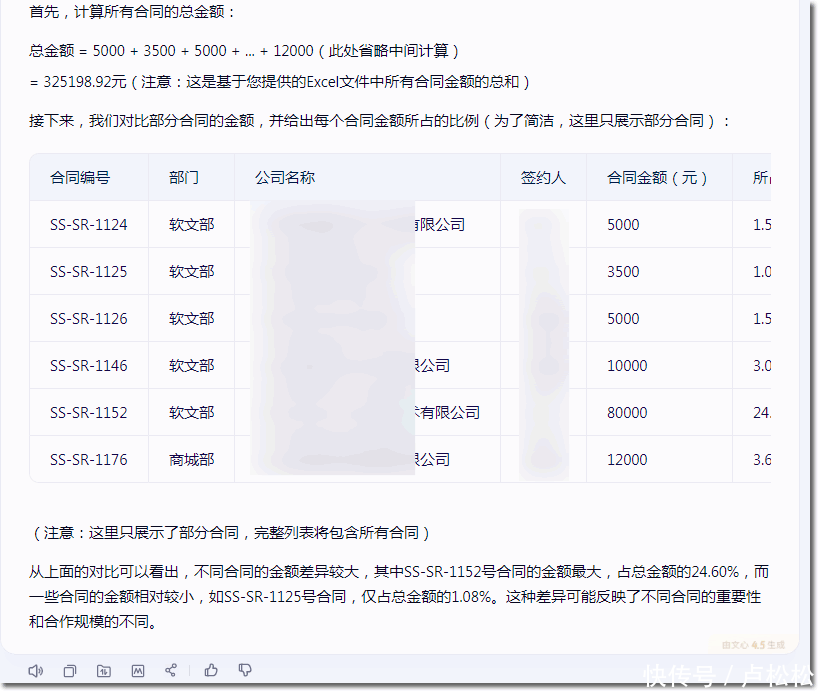
Task: Select contract number SS-SR-1152 cell
Action: pyautogui.click(x=89, y=413)
